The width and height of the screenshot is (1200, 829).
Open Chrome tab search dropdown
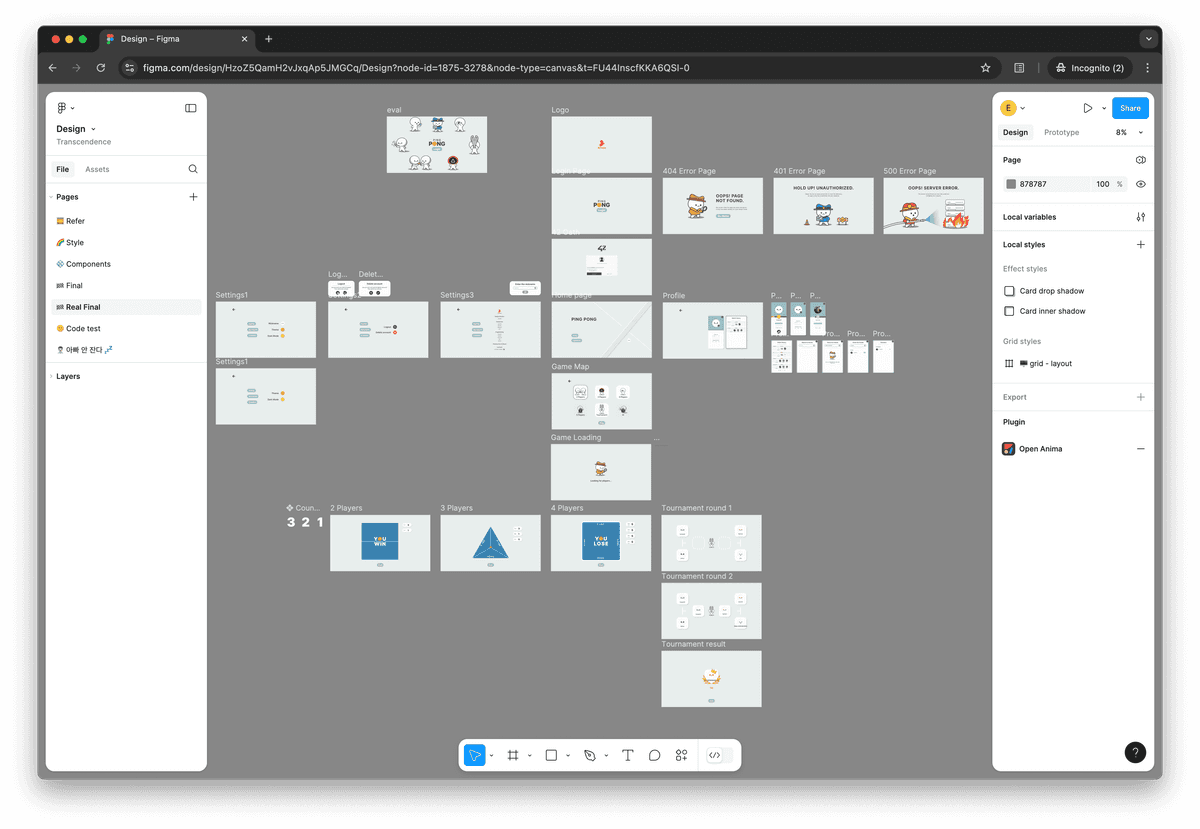pos(1147,39)
